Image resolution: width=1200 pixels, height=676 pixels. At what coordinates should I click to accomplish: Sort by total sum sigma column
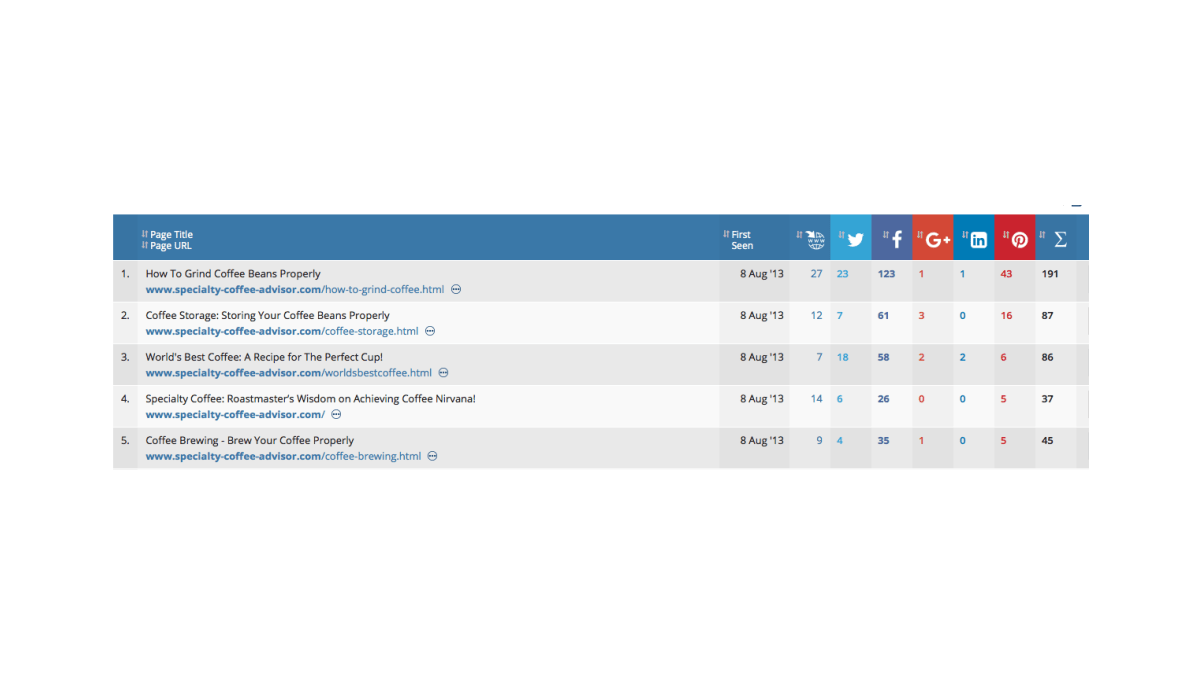1055,238
